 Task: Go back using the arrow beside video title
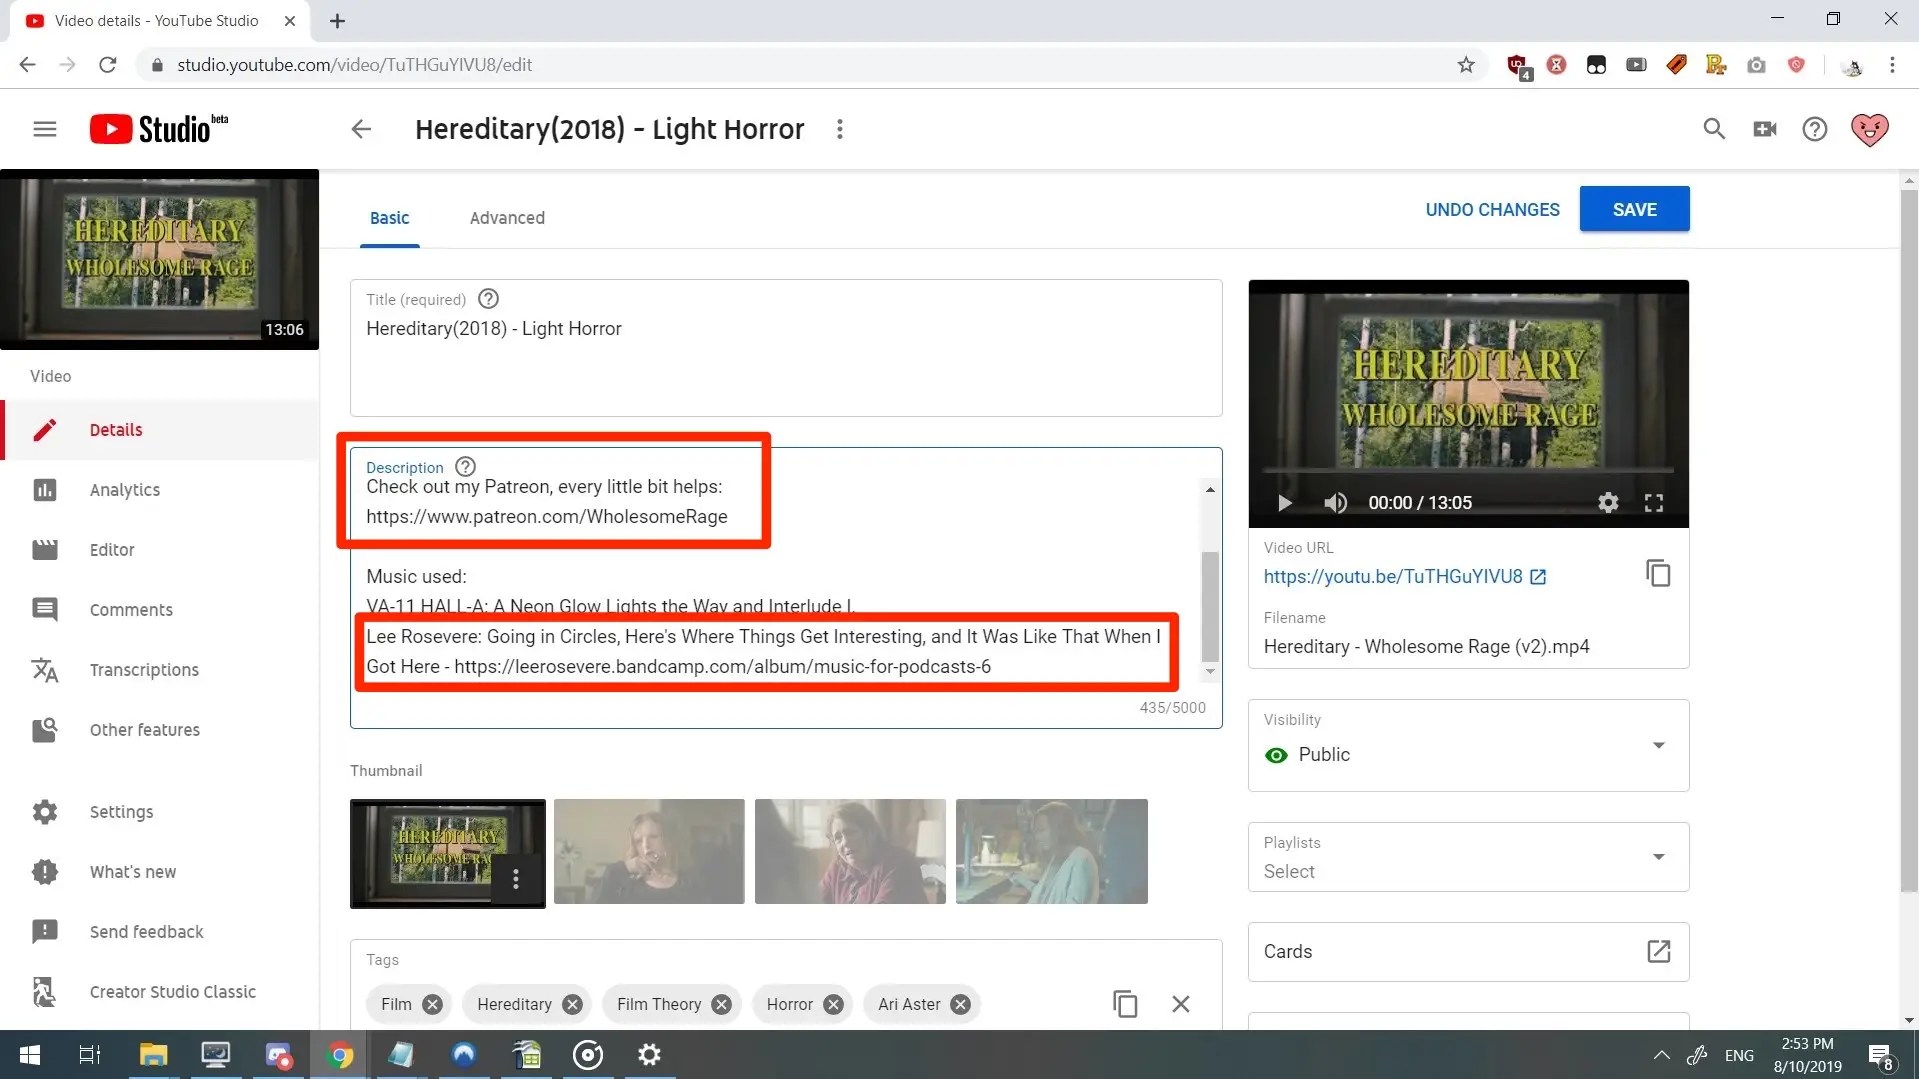(x=361, y=129)
